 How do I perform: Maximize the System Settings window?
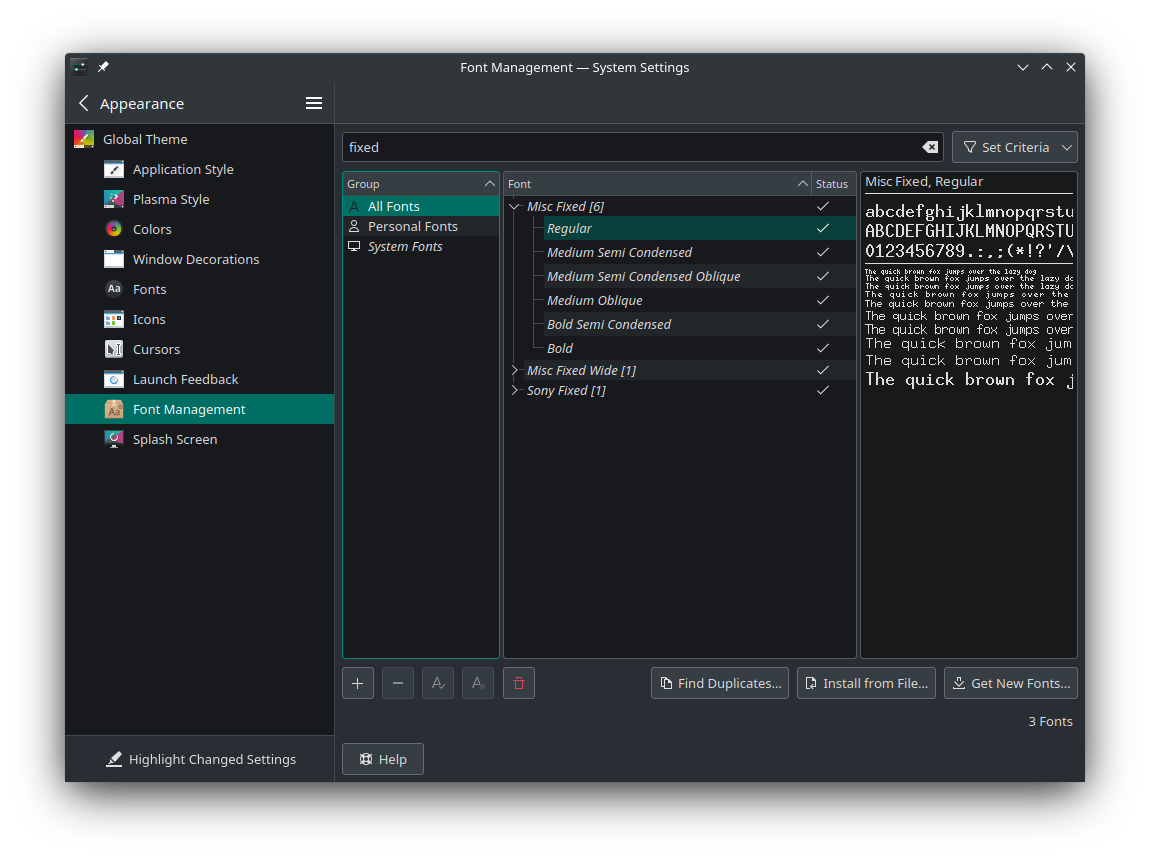(x=1047, y=67)
